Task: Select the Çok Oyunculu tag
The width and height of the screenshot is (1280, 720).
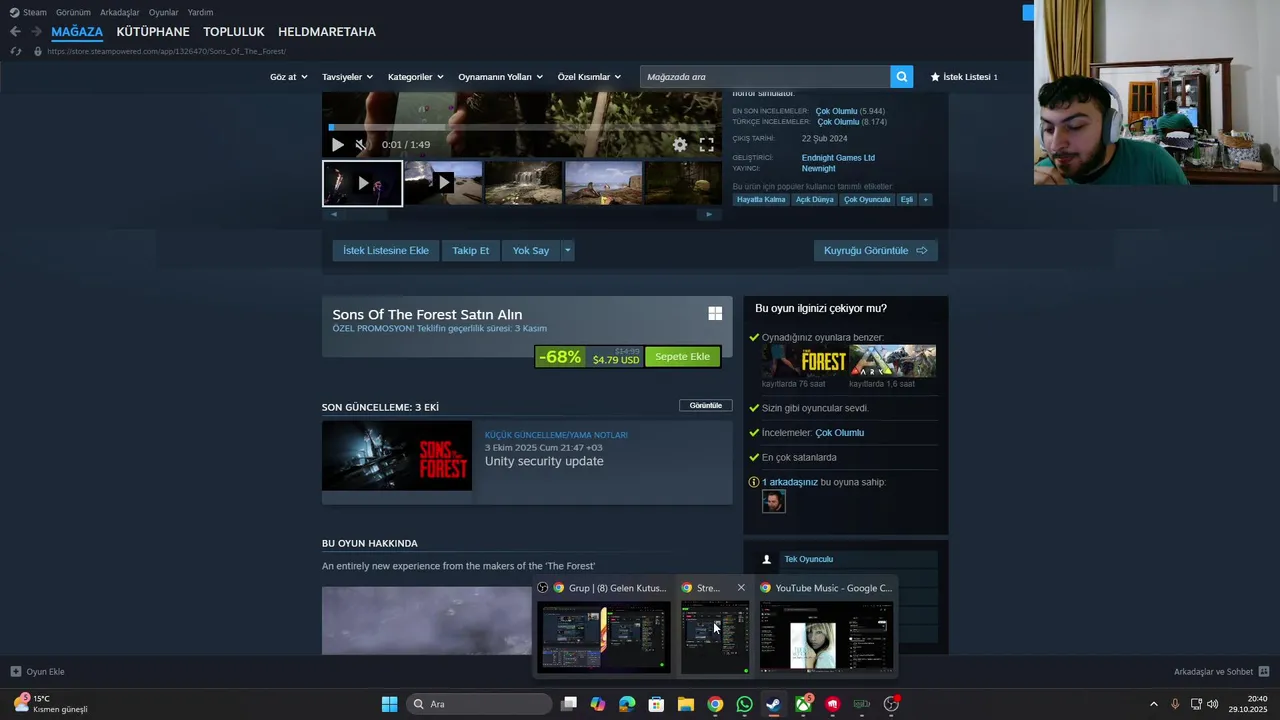Action: [x=867, y=199]
